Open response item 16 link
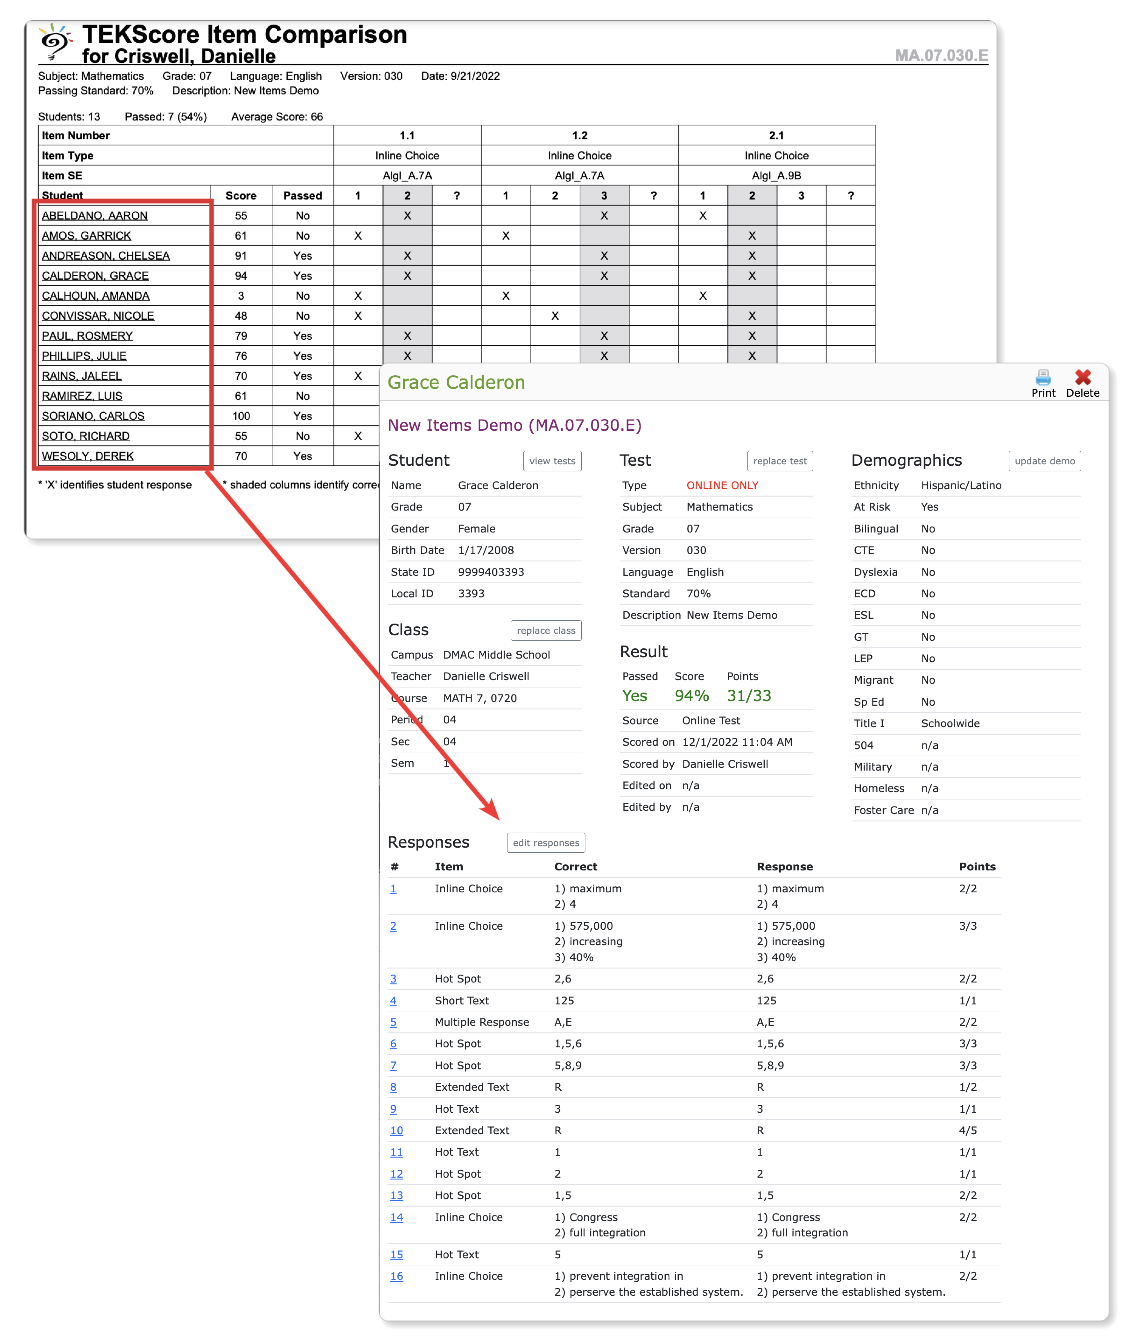The image size is (1142, 1338). pos(396,1277)
